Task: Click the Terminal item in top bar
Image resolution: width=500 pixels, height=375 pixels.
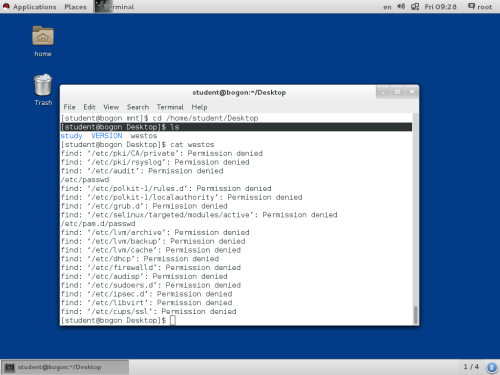Action: click(x=115, y=7)
